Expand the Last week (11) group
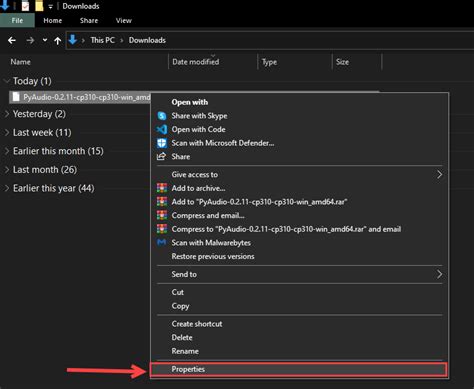The height and width of the screenshot is (389, 474). [x=7, y=133]
